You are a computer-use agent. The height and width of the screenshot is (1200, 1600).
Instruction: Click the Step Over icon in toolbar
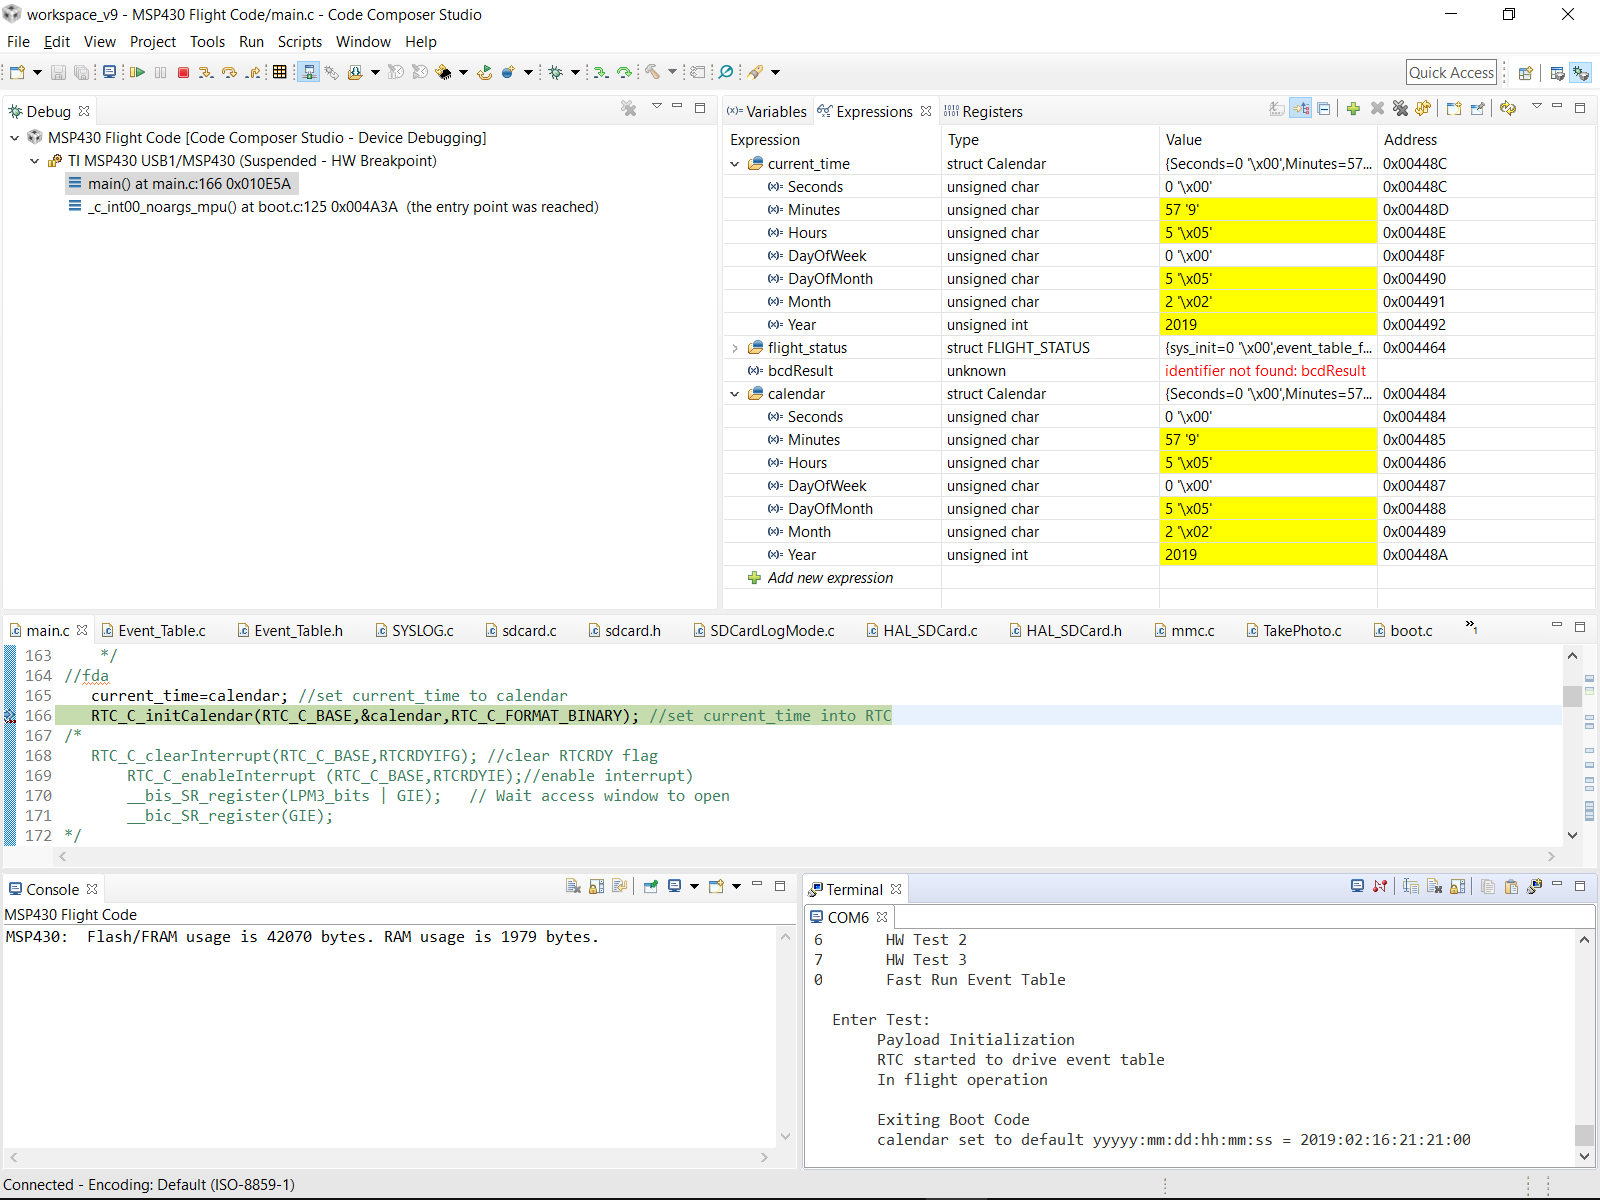point(229,72)
